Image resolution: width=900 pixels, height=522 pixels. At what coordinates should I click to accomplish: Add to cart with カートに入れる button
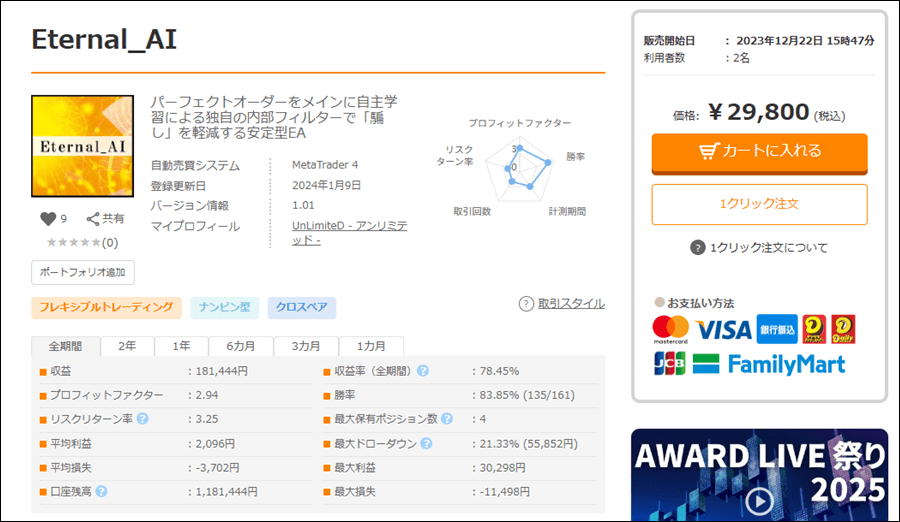(x=759, y=152)
